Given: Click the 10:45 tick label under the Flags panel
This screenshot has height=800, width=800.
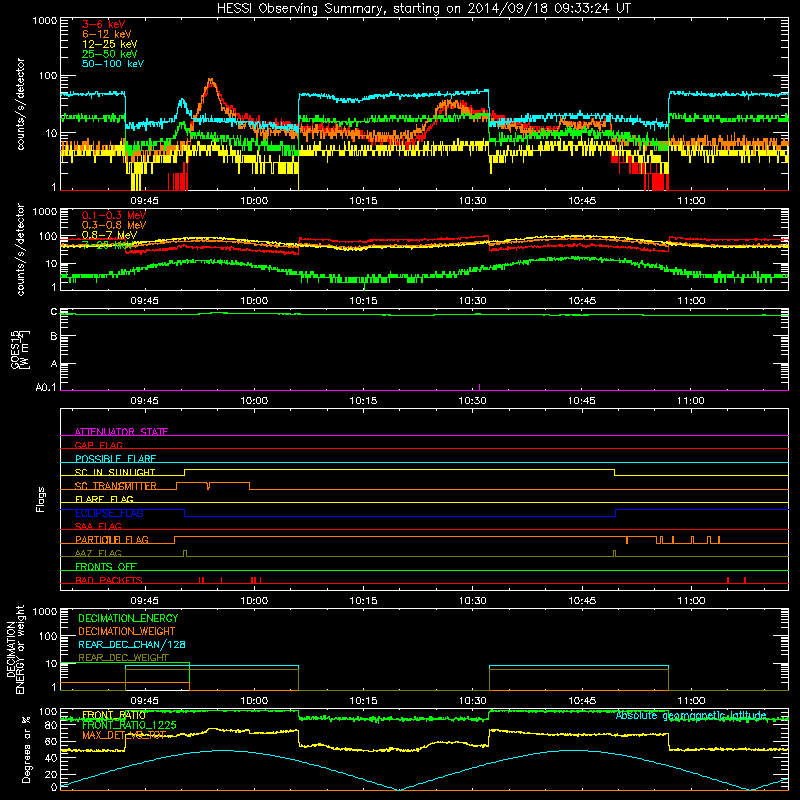Looking at the screenshot, I should pyautogui.click(x=582, y=601).
